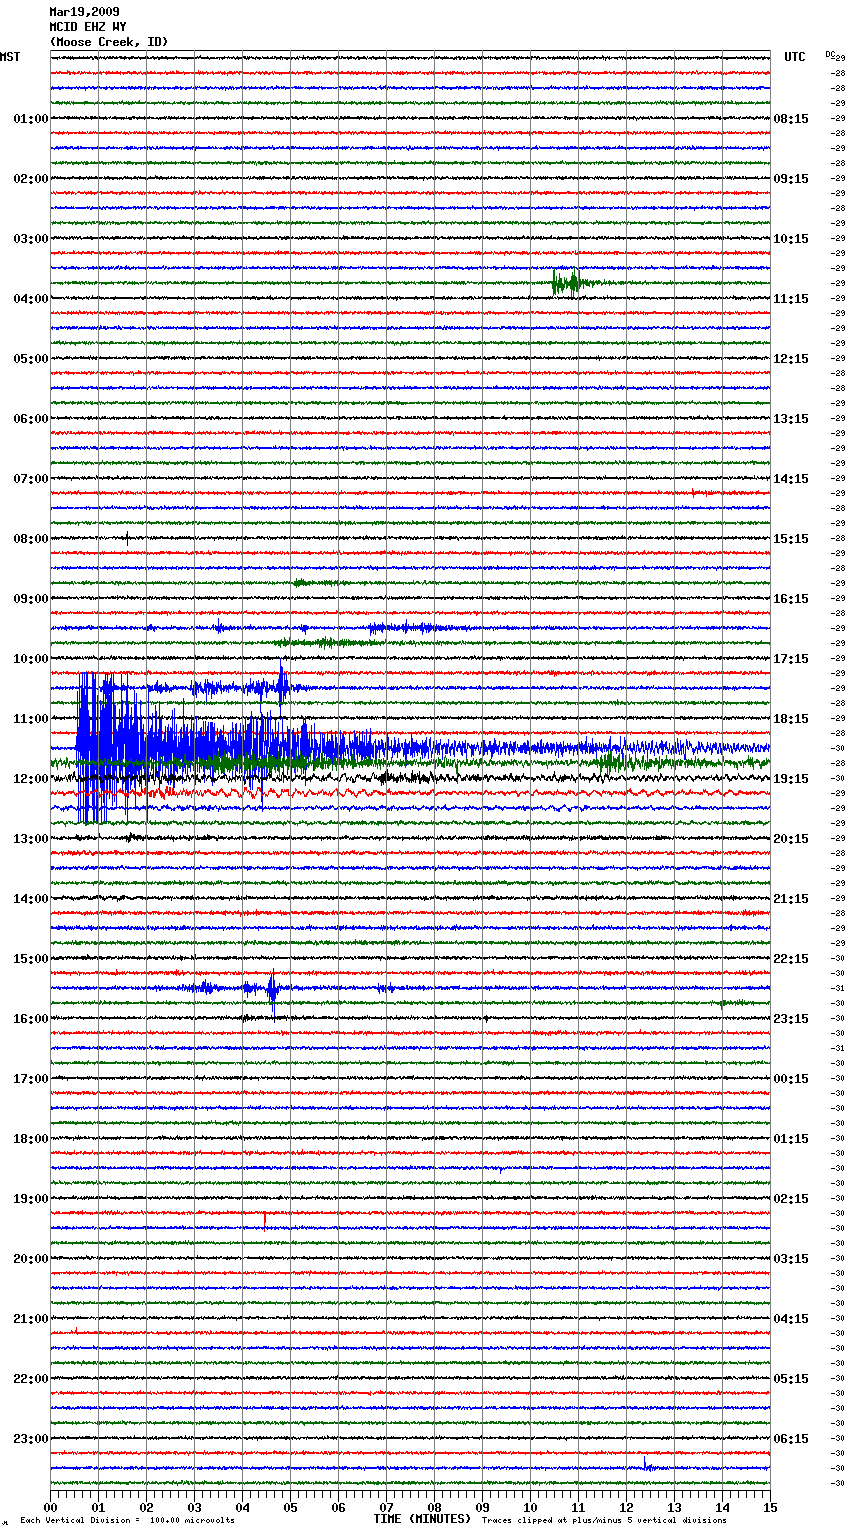The image size is (850, 1534).
Task: Click the 'Each Vertical Division = 100.00 microvolts' note
Action: pos(128,1520)
